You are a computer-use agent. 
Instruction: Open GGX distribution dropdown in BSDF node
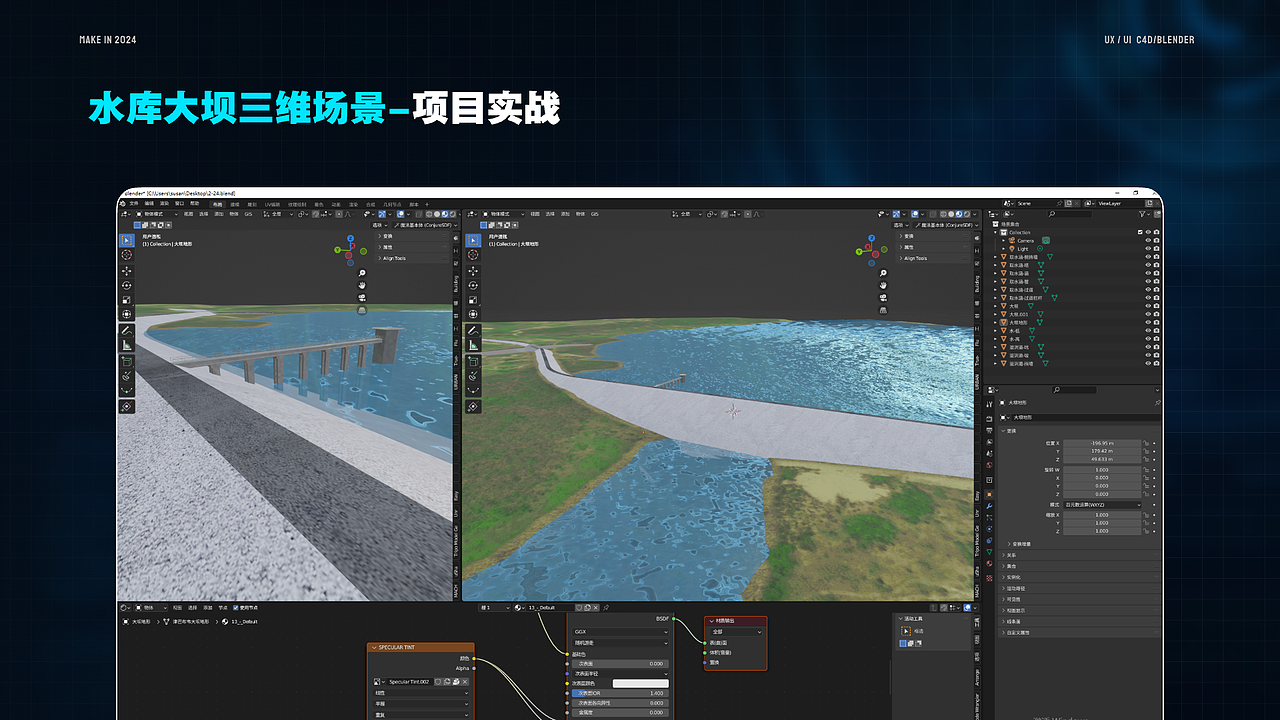click(620, 631)
